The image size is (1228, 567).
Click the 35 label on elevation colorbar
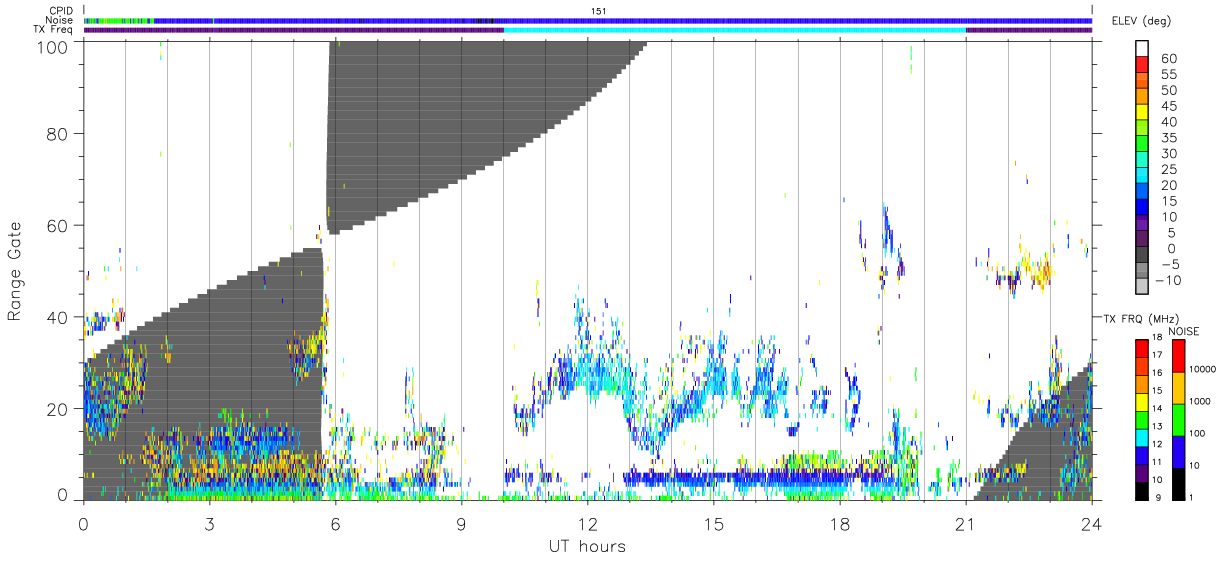coord(1169,137)
